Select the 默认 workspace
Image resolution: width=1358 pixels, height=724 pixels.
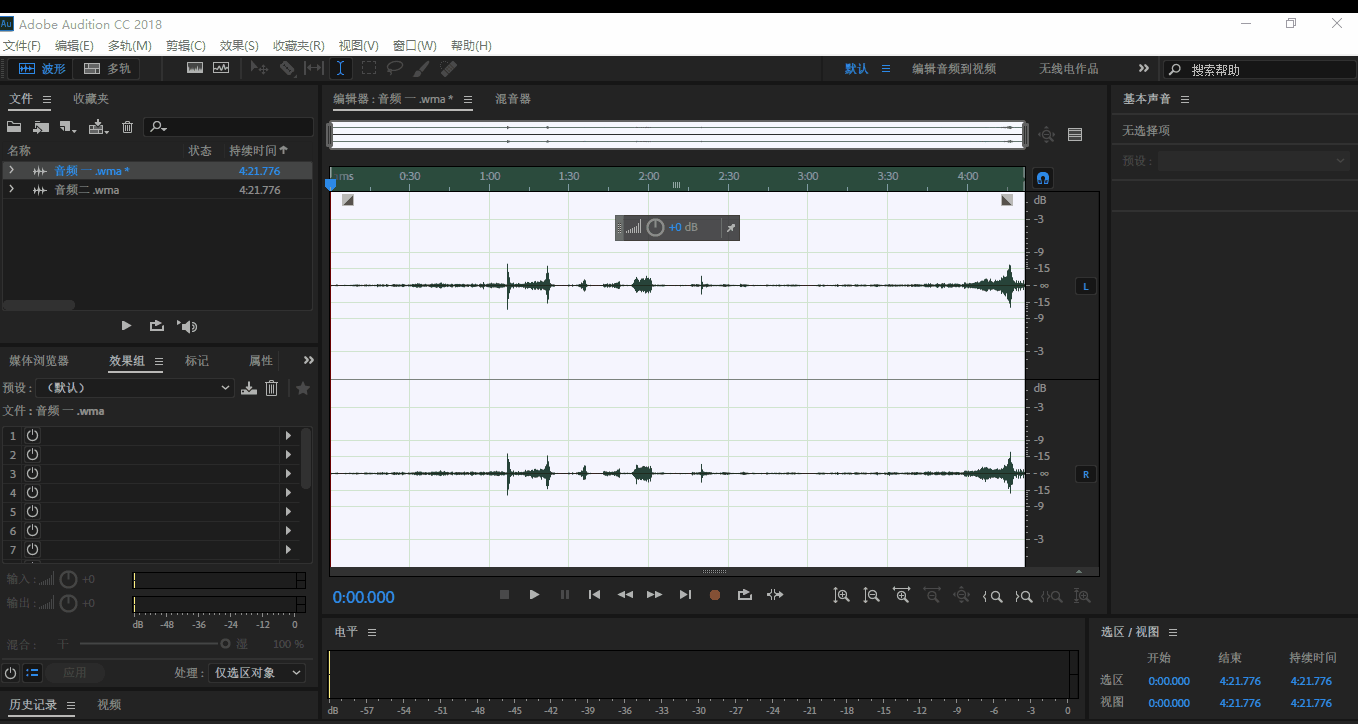click(x=856, y=69)
